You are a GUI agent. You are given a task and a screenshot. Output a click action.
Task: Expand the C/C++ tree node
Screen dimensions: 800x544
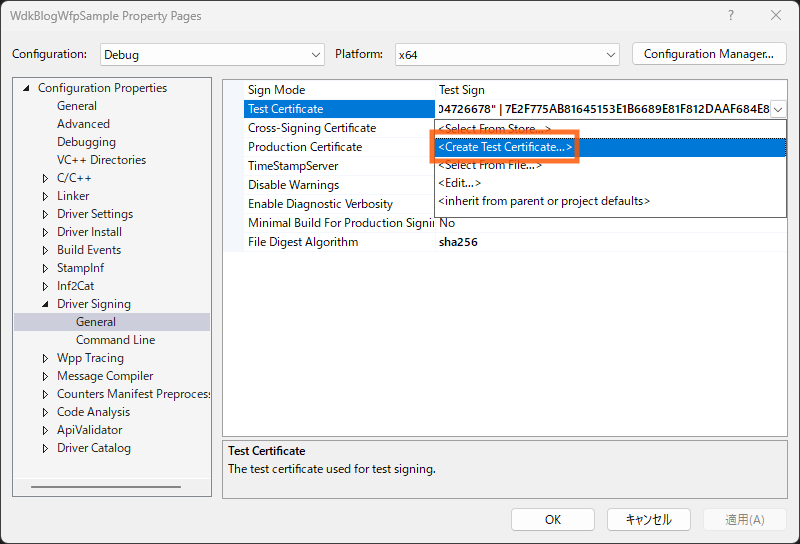point(45,178)
